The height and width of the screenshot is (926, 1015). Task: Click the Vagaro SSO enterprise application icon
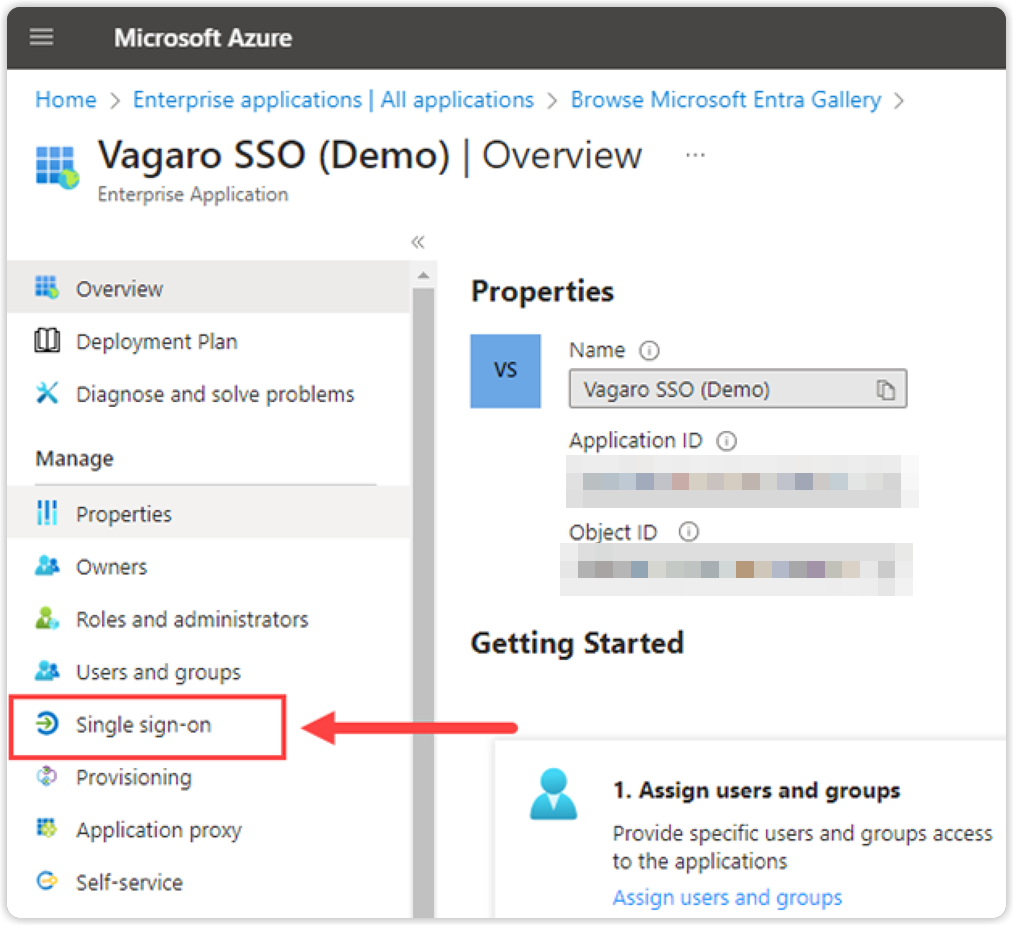(x=57, y=167)
